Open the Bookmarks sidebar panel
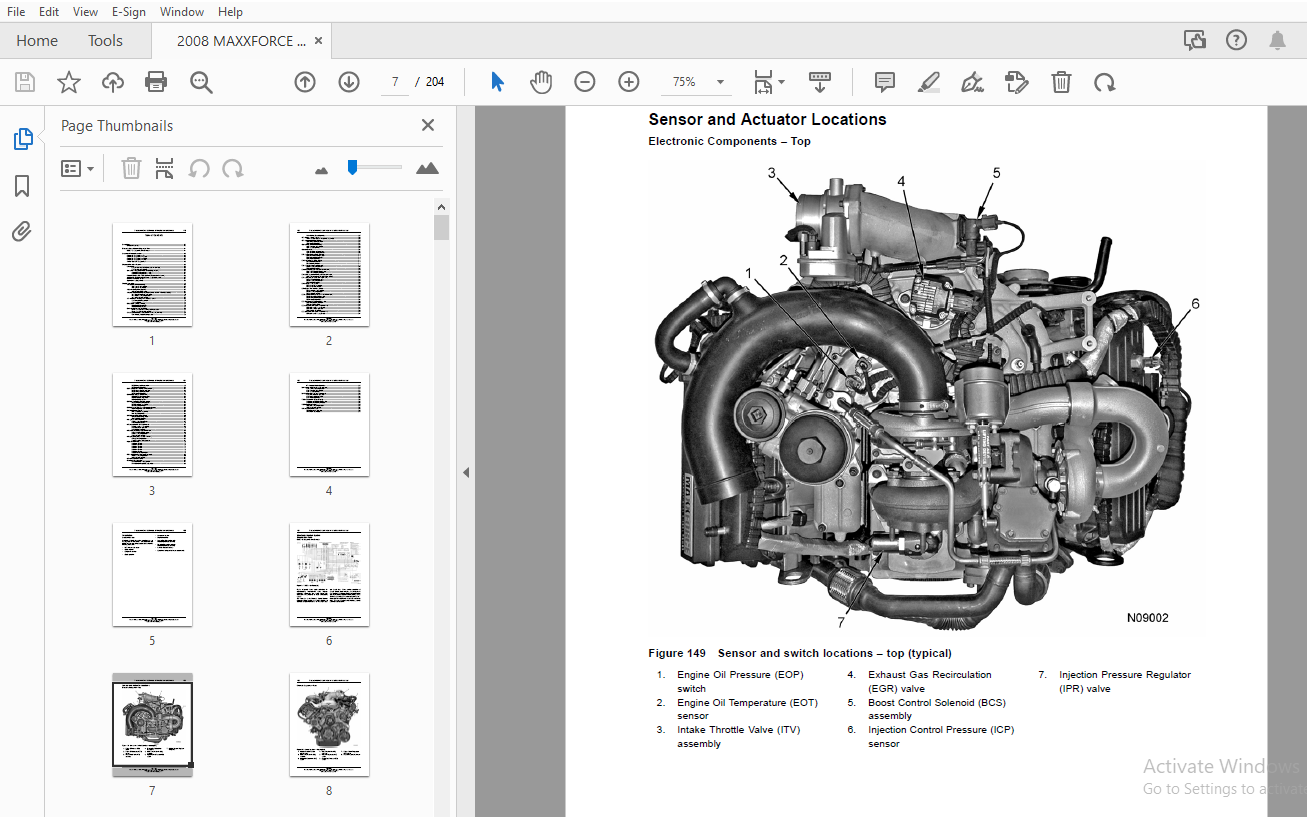Image resolution: width=1307 pixels, height=817 pixels. coord(22,186)
